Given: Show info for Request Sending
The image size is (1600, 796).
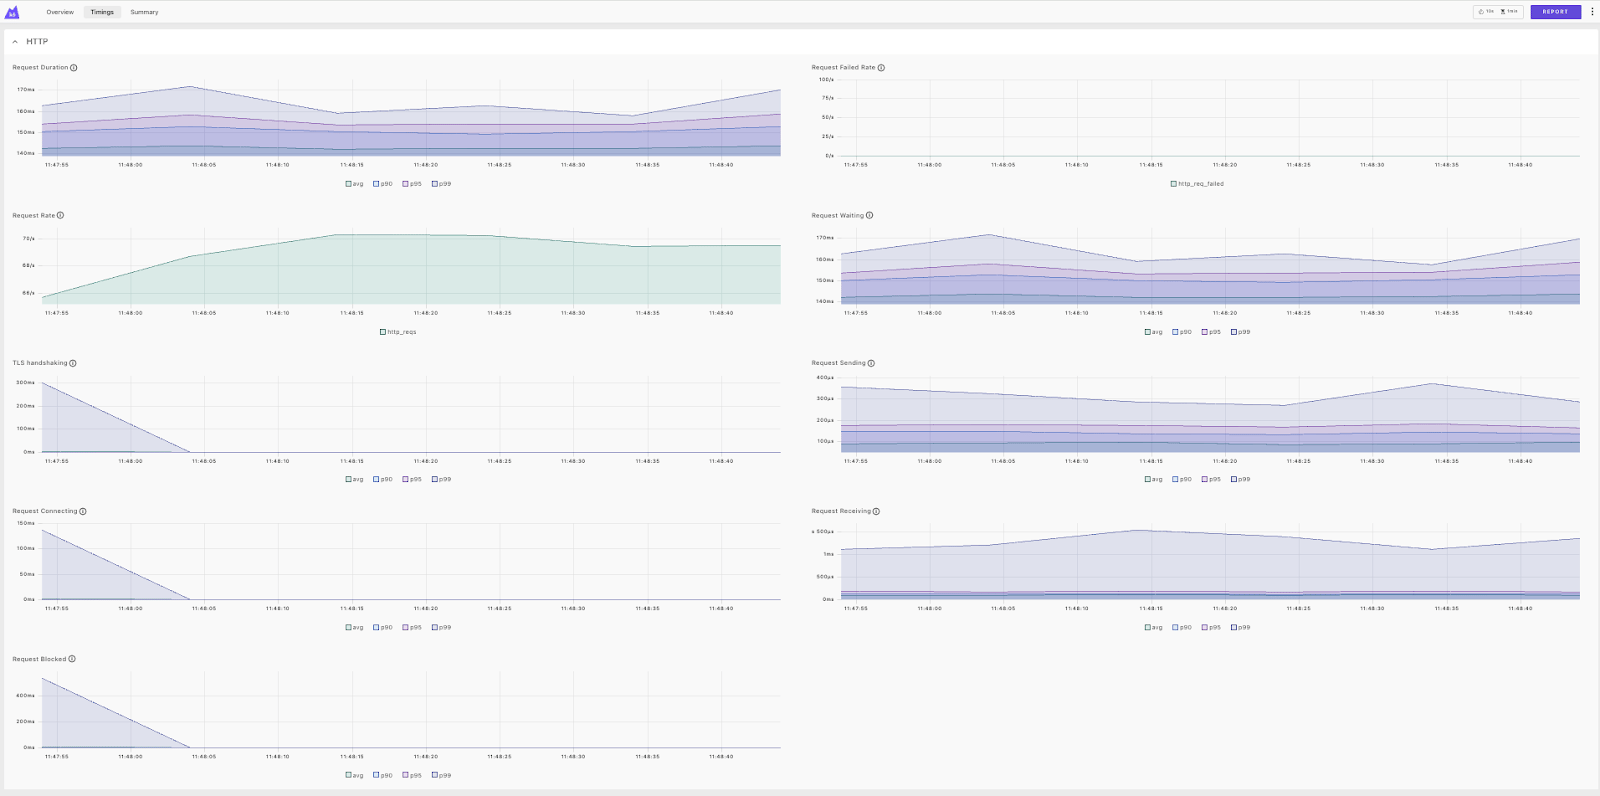Looking at the screenshot, I should pos(871,364).
